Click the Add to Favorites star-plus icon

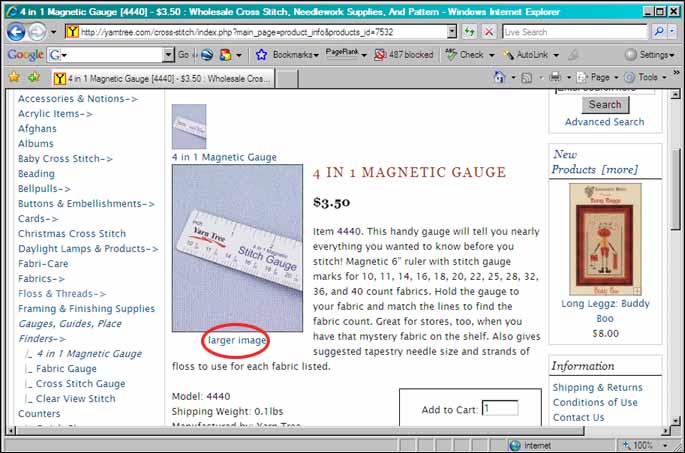click(34, 77)
